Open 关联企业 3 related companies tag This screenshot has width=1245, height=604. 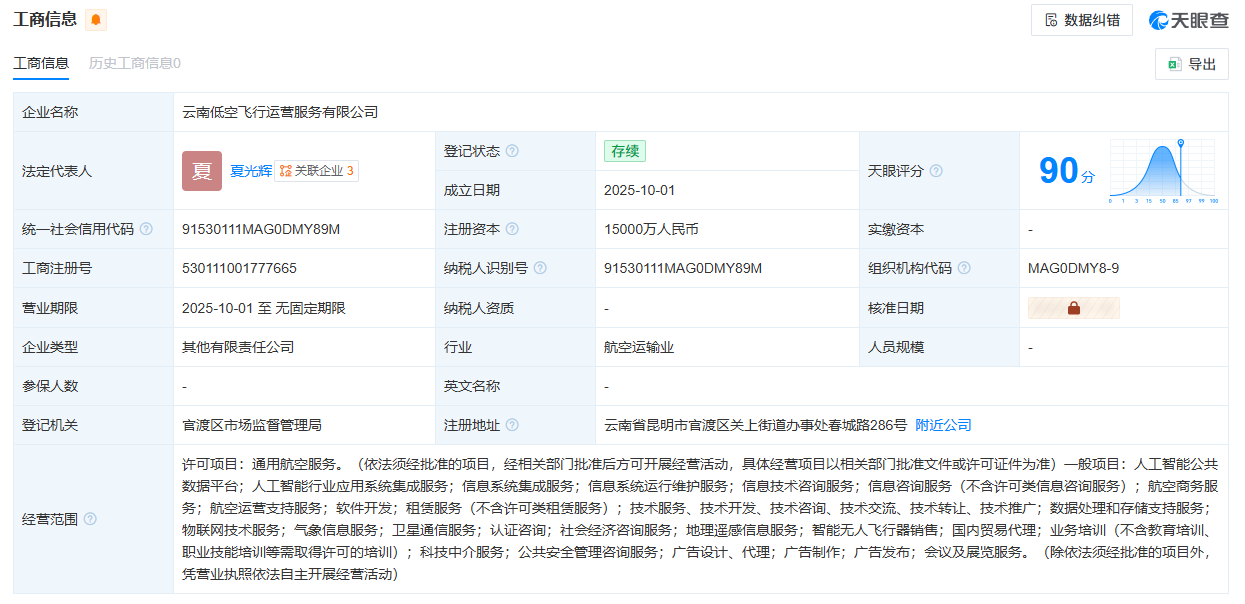click(x=316, y=171)
